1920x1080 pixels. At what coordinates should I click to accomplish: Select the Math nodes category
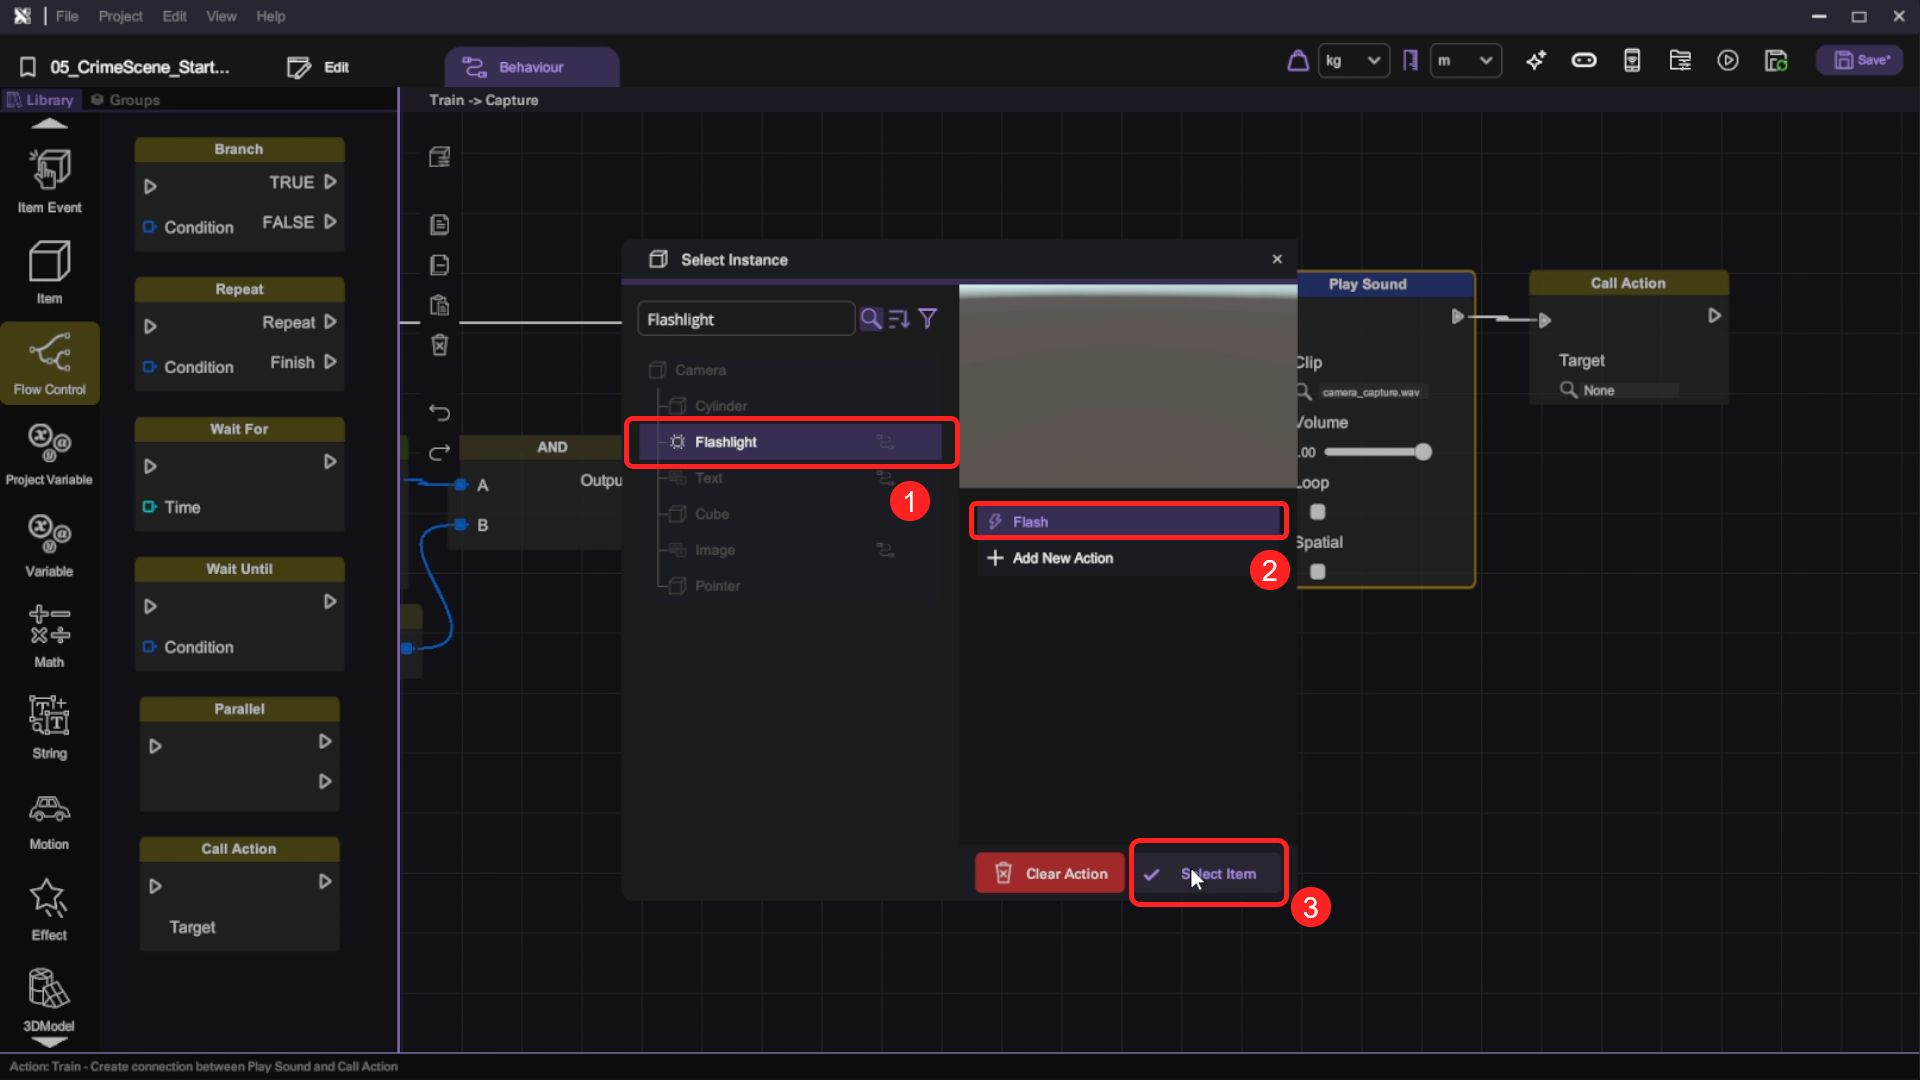click(x=49, y=635)
